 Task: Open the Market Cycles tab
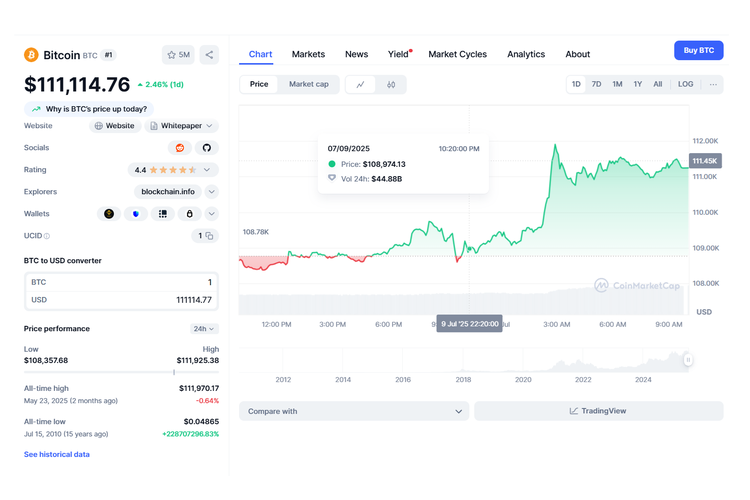458,54
